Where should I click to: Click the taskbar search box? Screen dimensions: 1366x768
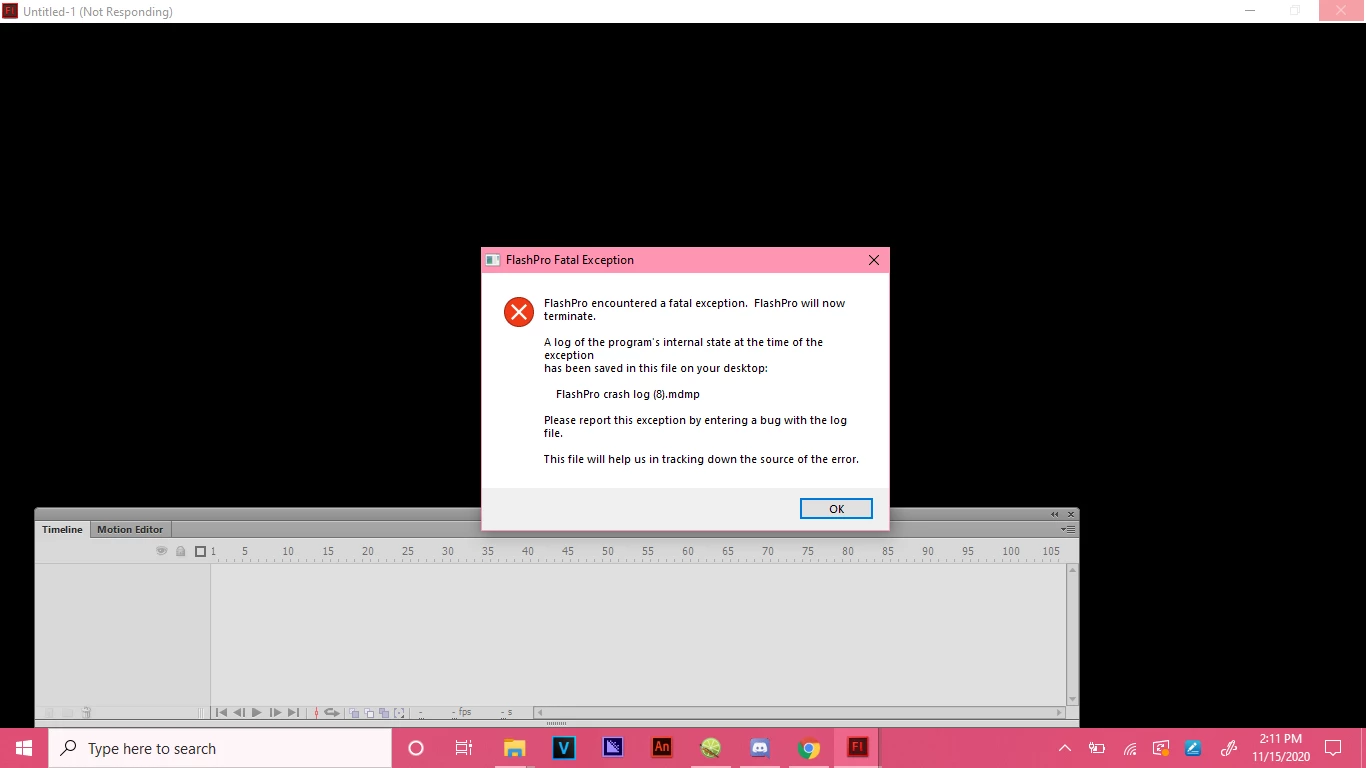coord(220,748)
